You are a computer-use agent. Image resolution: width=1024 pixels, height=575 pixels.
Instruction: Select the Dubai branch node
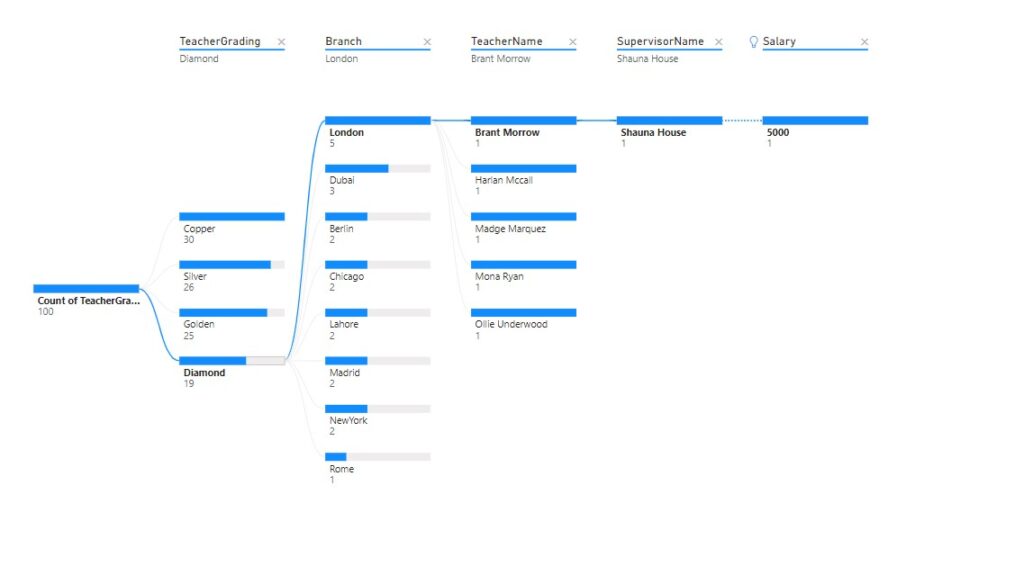click(377, 180)
